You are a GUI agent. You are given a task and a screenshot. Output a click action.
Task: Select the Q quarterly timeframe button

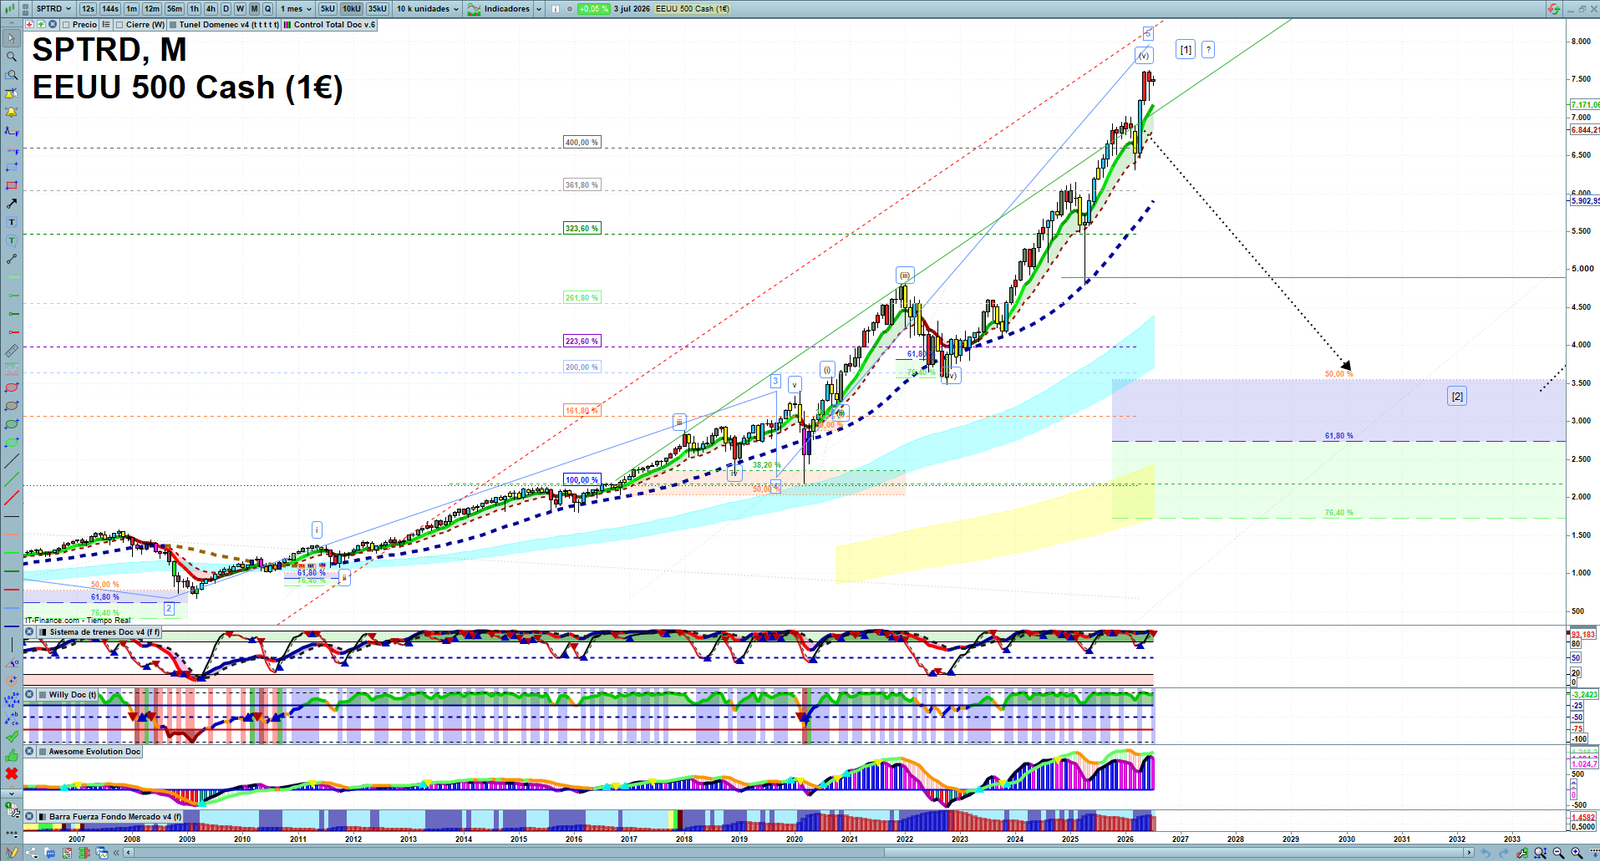[267, 9]
